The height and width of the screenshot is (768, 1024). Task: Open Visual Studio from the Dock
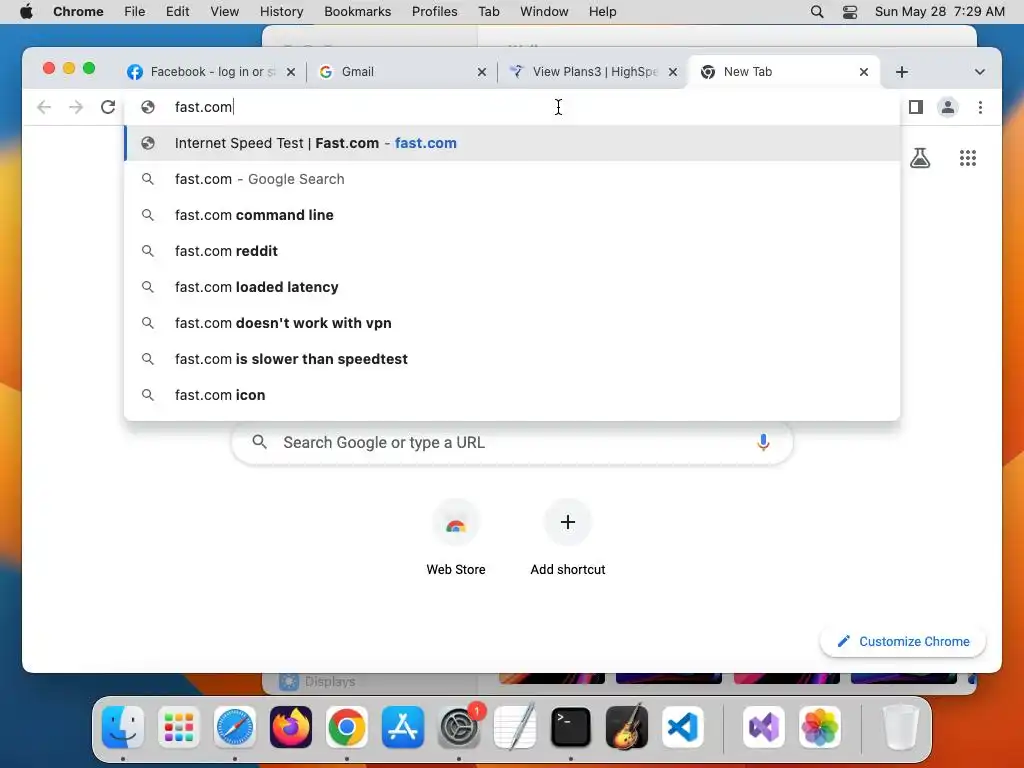coord(763,727)
